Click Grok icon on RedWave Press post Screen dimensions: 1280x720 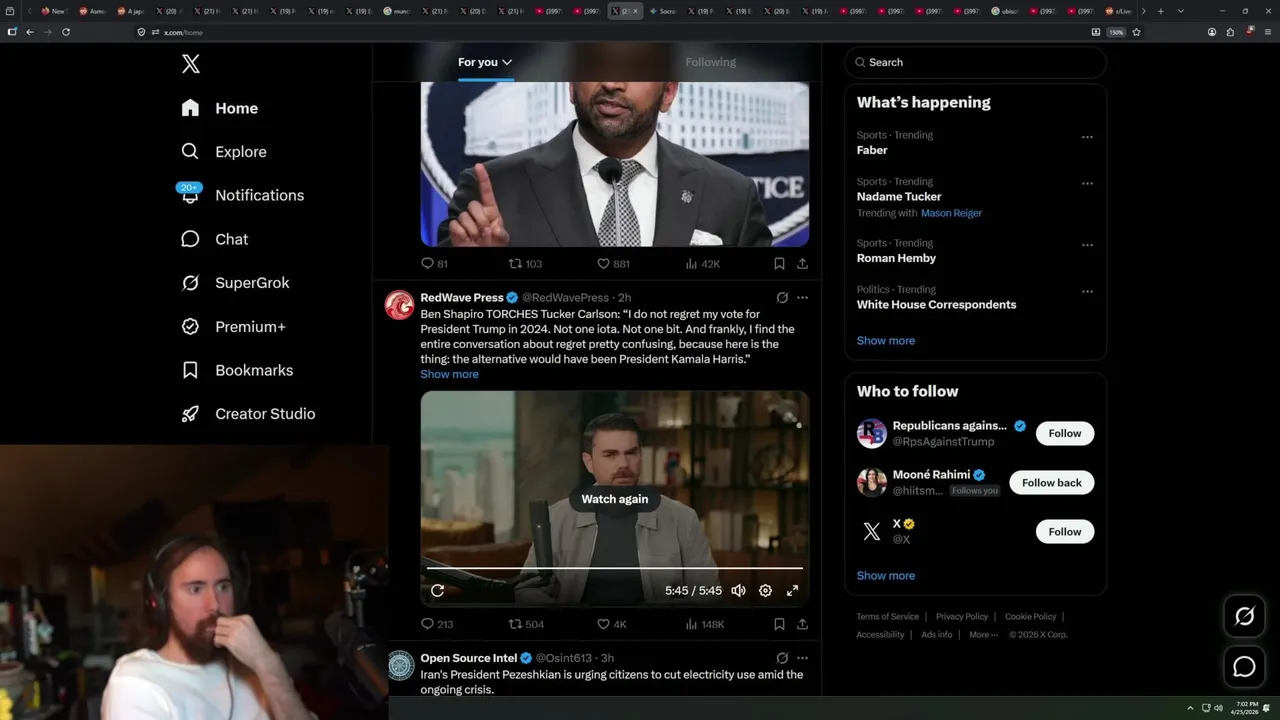[782, 297]
